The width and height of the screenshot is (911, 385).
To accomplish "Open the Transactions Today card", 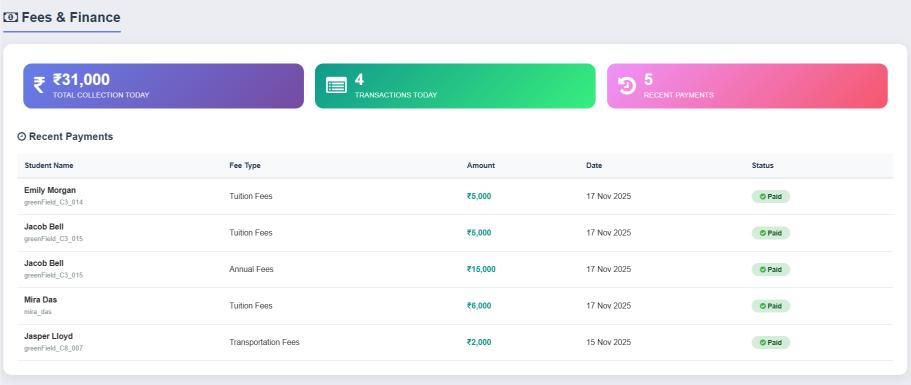I will (x=455, y=86).
